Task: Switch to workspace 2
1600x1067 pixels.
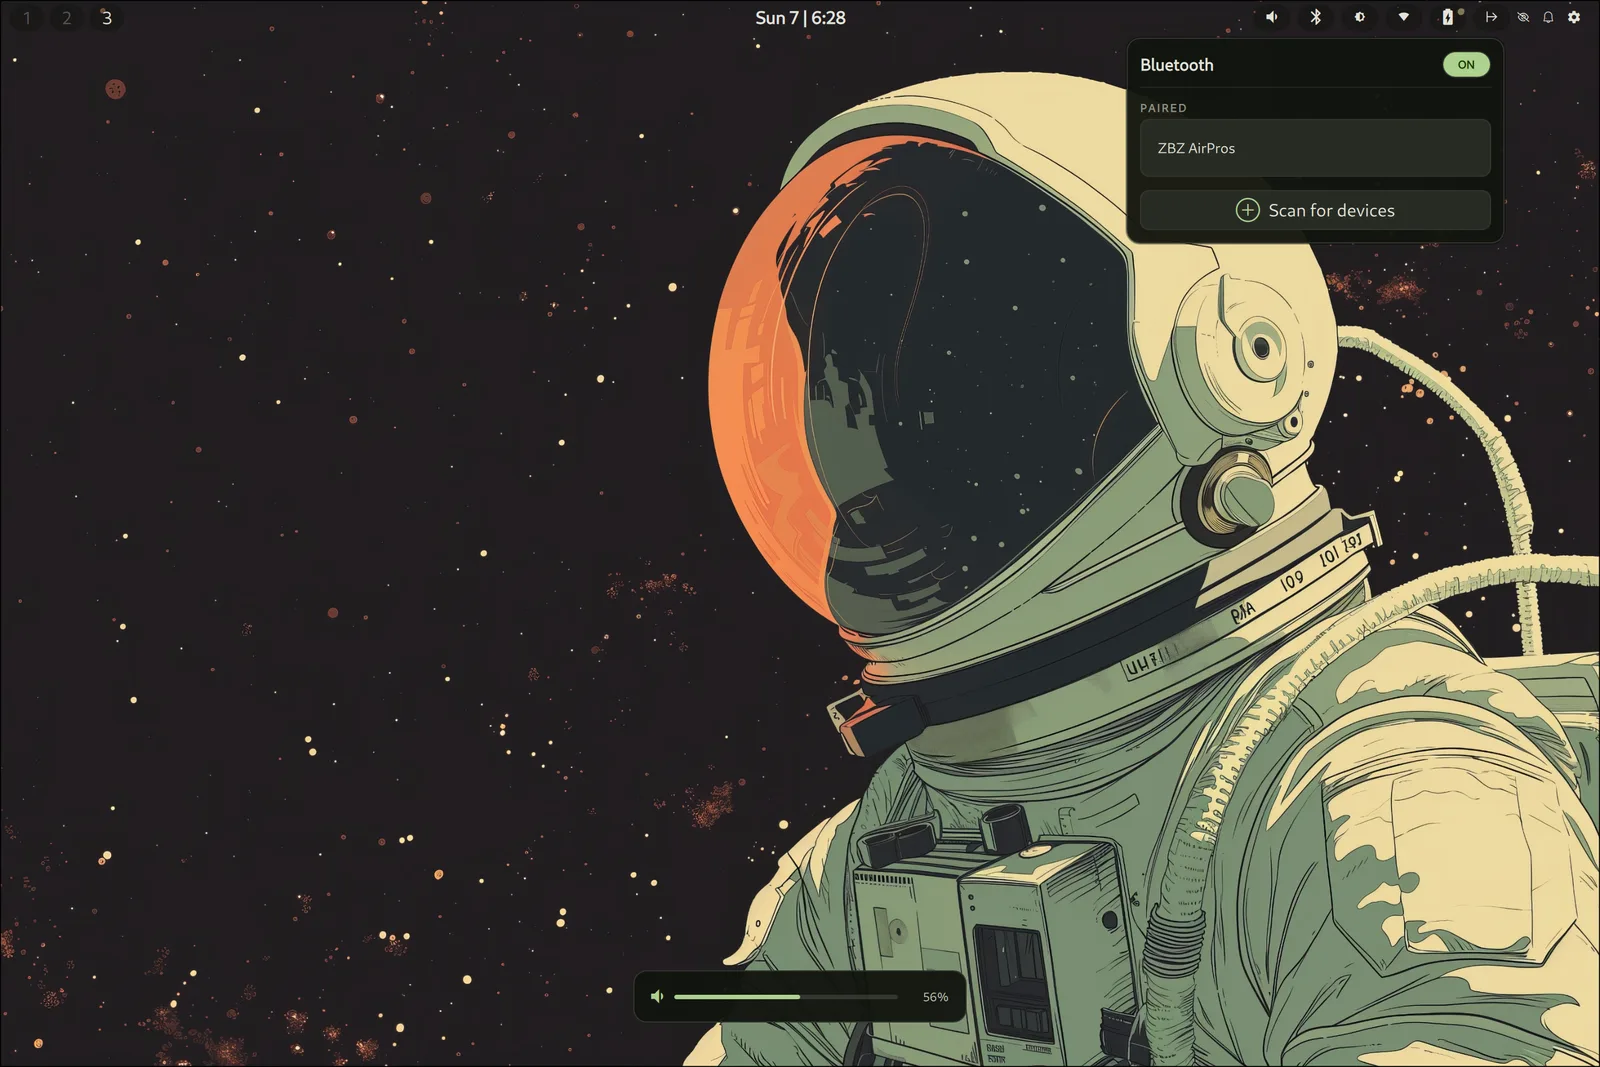Action: click(x=67, y=18)
